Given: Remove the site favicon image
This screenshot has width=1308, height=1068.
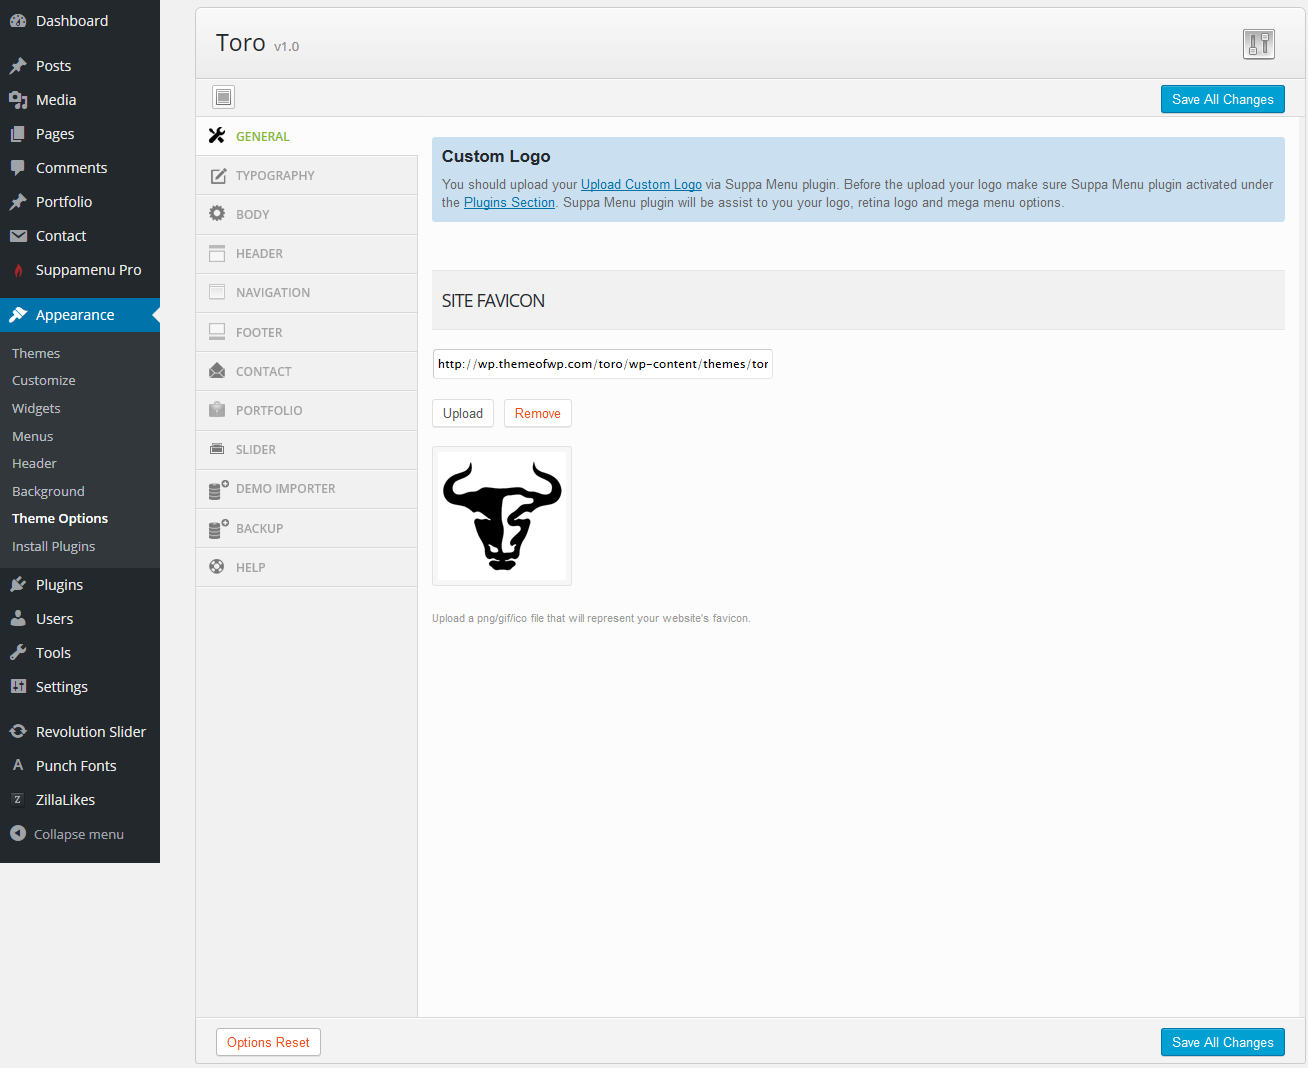Looking at the screenshot, I should point(538,413).
